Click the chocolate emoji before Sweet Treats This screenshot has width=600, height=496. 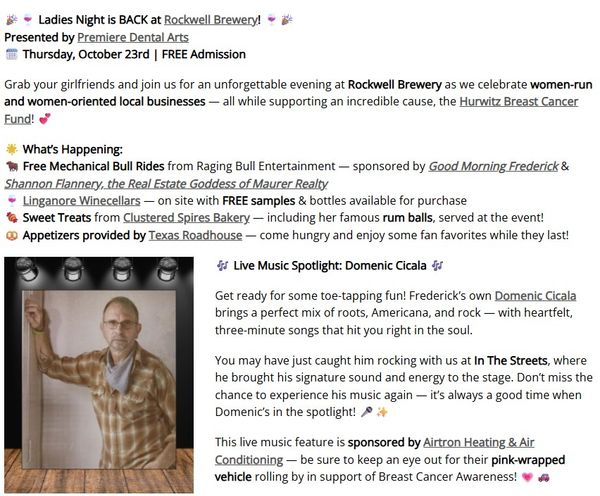12,217
